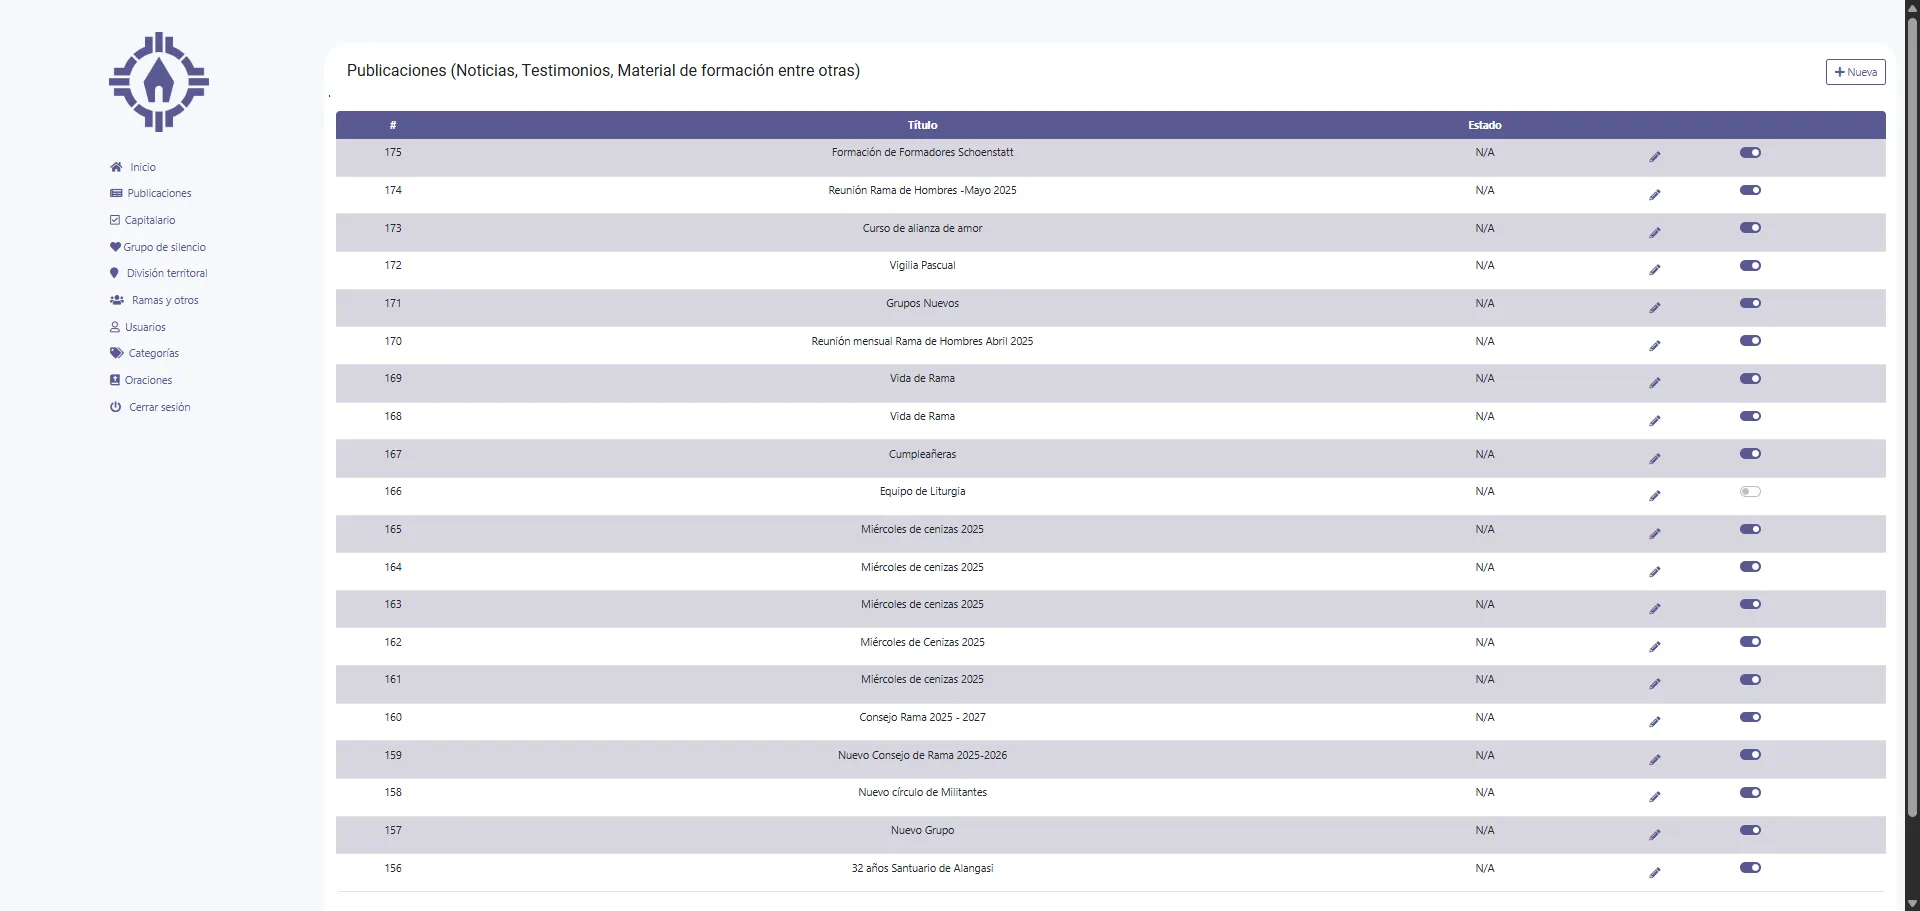Screen dimensions: 1920x911
Task: Go to Grupo de silencio section
Action: tap(164, 247)
